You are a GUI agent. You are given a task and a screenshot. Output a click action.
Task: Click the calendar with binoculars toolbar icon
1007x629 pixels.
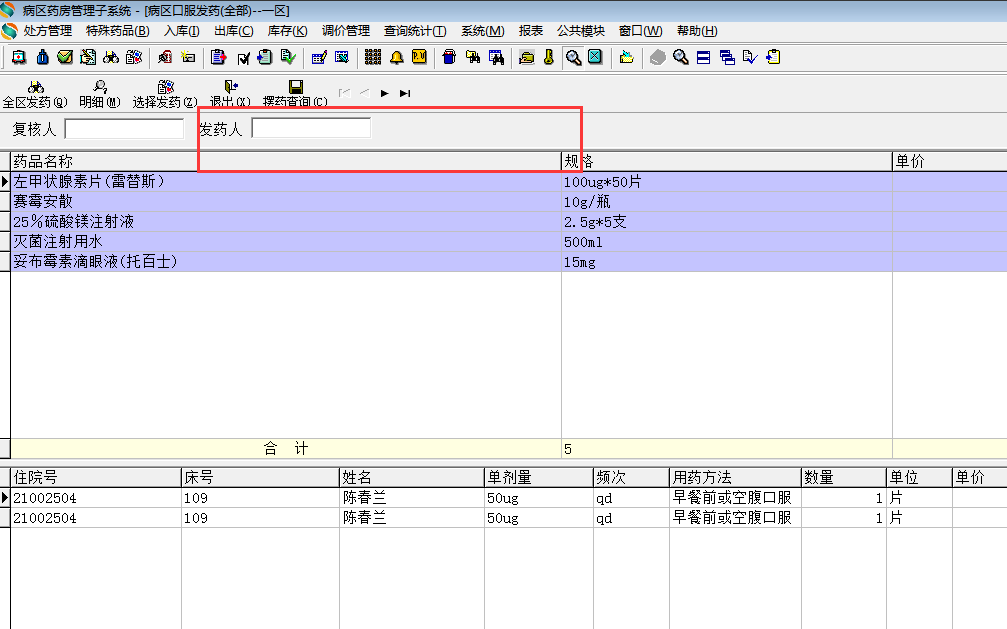tap(496, 57)
